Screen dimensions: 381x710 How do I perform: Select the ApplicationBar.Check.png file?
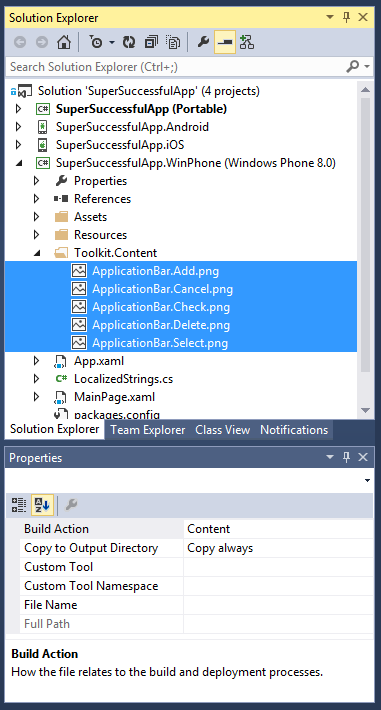coord(161,307)
